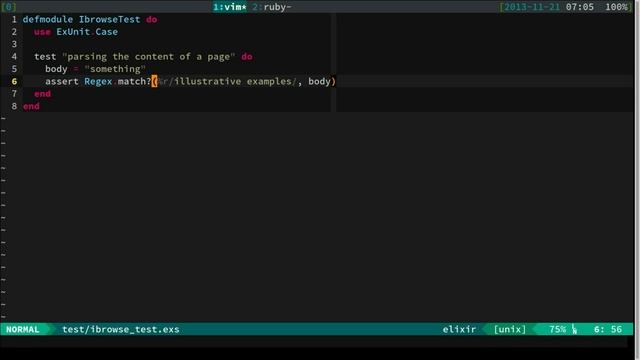Click the 75% file position indicator
Image resolution: width=640 pixels, height=360 pixels.
[557, 329]
